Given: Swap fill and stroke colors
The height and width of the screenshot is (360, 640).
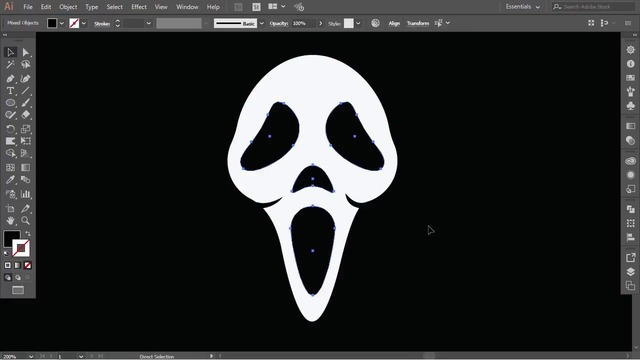Looking at the screenshot, I should click(28, 233).
